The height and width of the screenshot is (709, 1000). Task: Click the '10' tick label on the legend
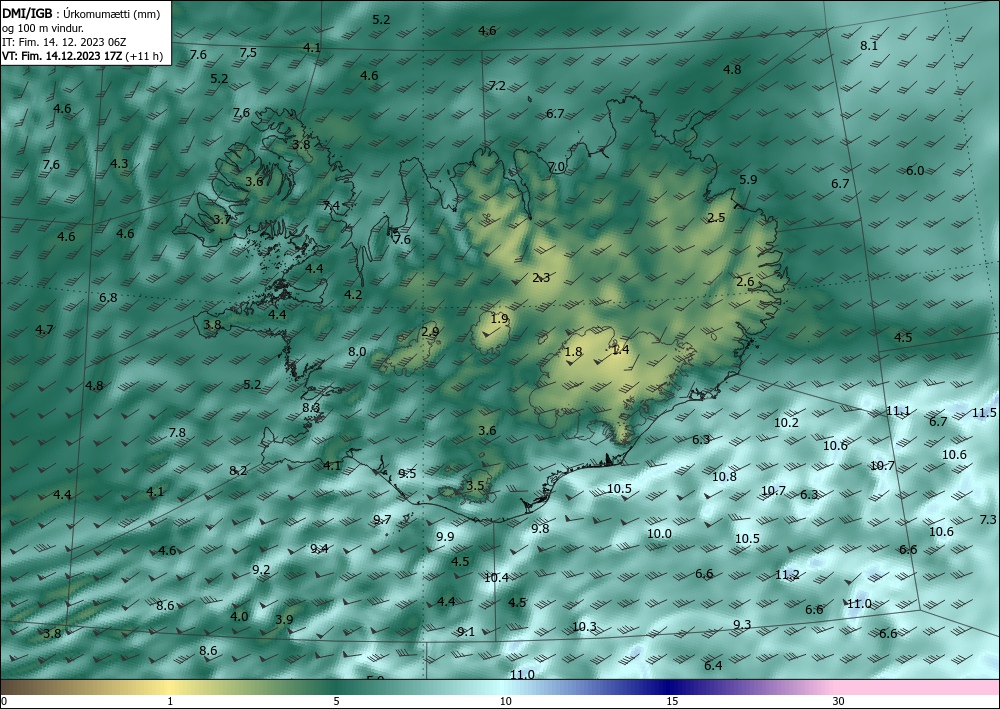pyautogui.click(x=505, y=702)
